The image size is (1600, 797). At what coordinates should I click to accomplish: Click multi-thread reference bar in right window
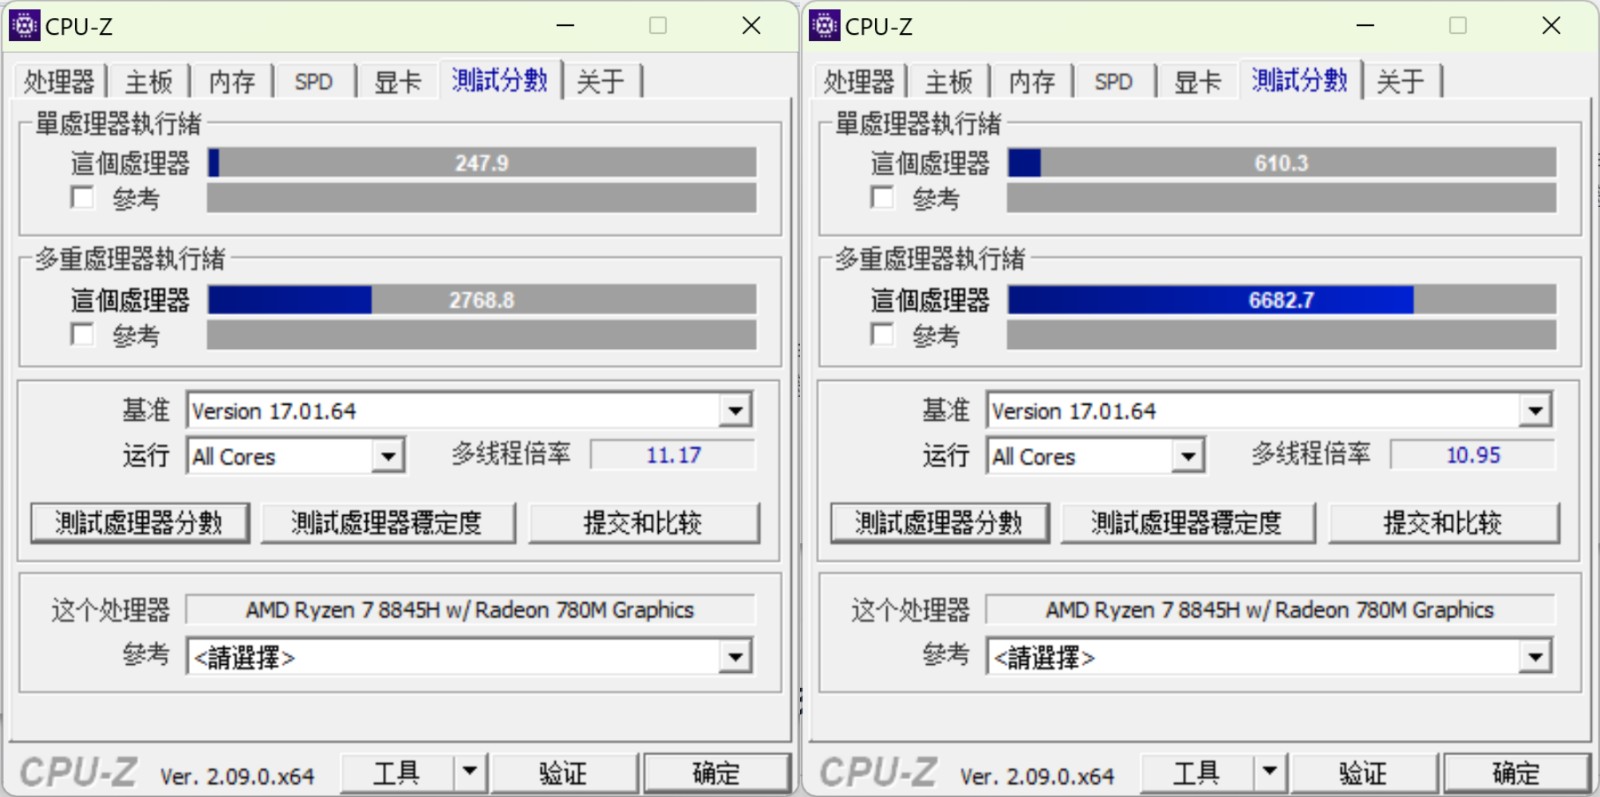click(1282, 335)
